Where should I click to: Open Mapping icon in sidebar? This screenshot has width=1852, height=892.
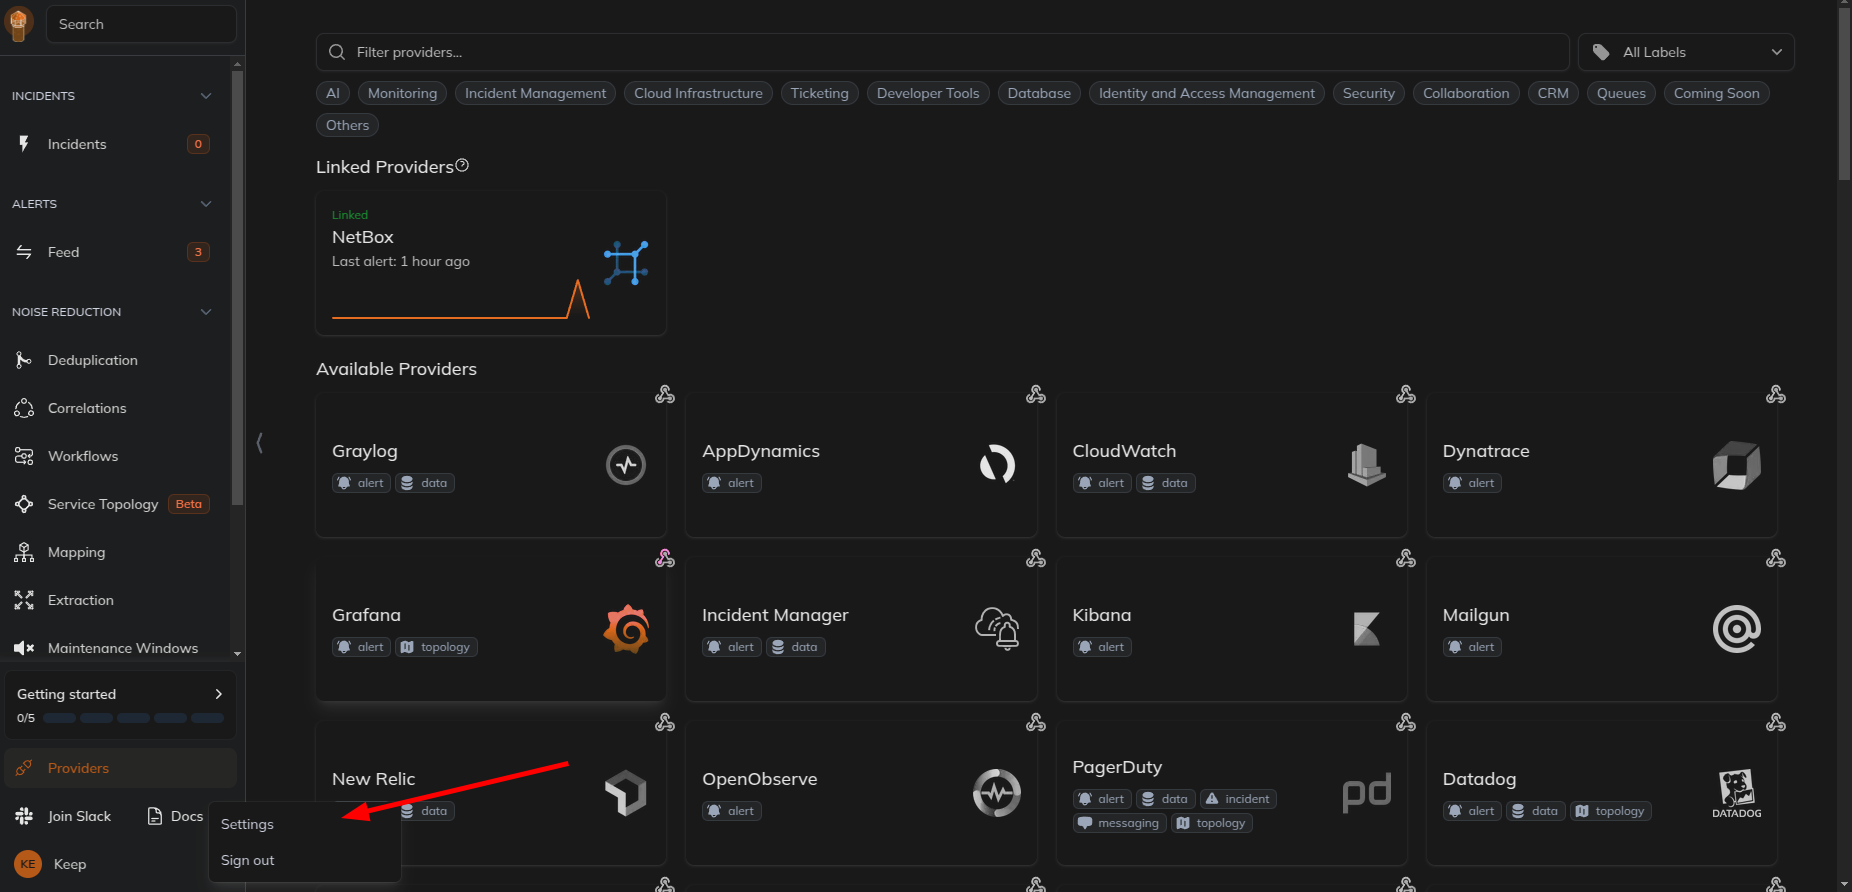click(x=24, y=552)
